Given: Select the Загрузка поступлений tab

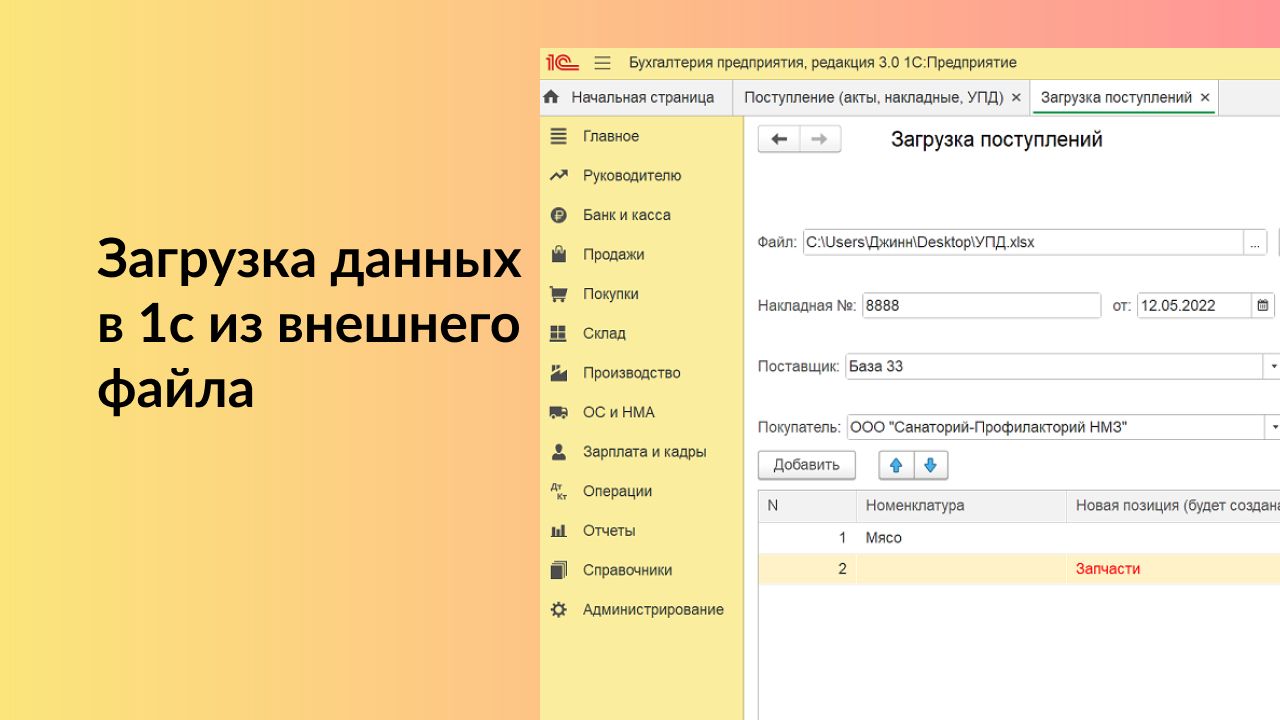Looking at the screenshot, I should pyautogui.click(x=1125, y=98).
